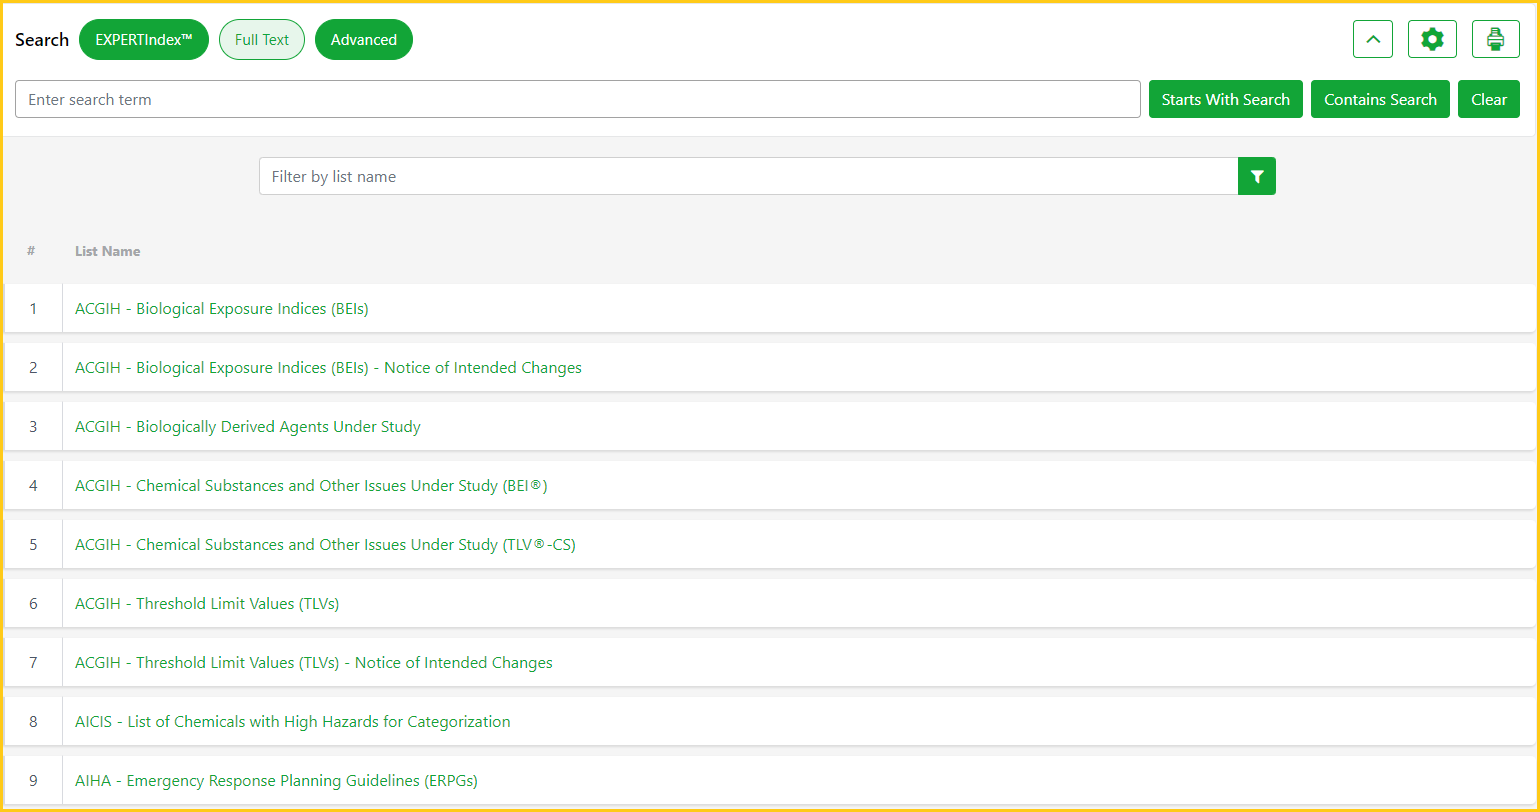Click the Filter by list name box
This screenshot has width=1540, height=812.
[x=748, y=176]
